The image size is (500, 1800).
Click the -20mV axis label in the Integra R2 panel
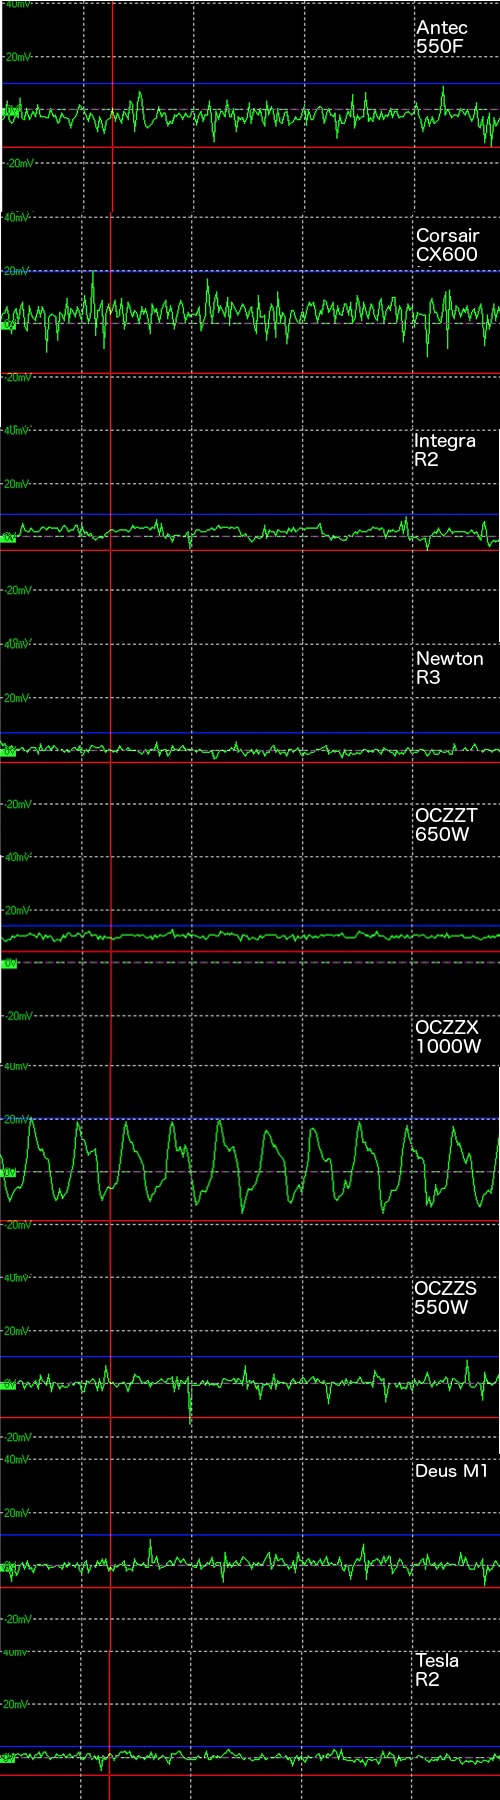(x=18, y=590)
